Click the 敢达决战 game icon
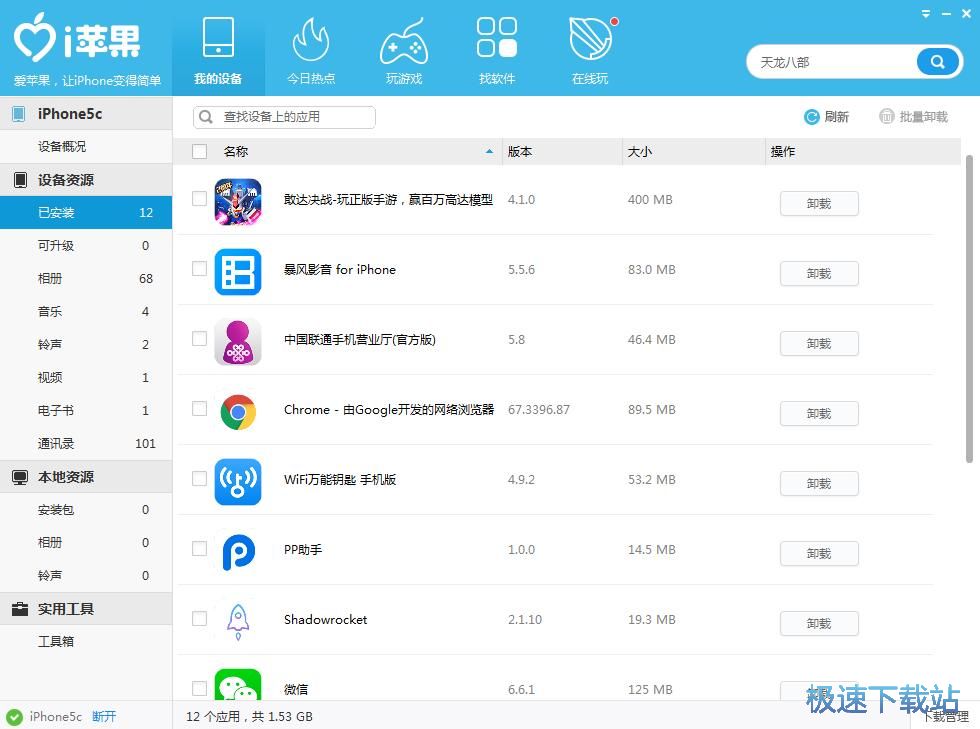The image size is (980, 729). [x=238, y=202]
